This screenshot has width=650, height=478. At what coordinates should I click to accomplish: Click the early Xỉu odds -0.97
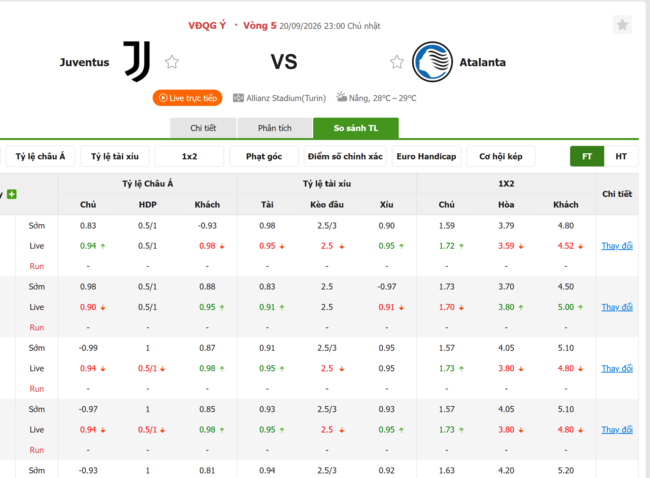(386, 286)
